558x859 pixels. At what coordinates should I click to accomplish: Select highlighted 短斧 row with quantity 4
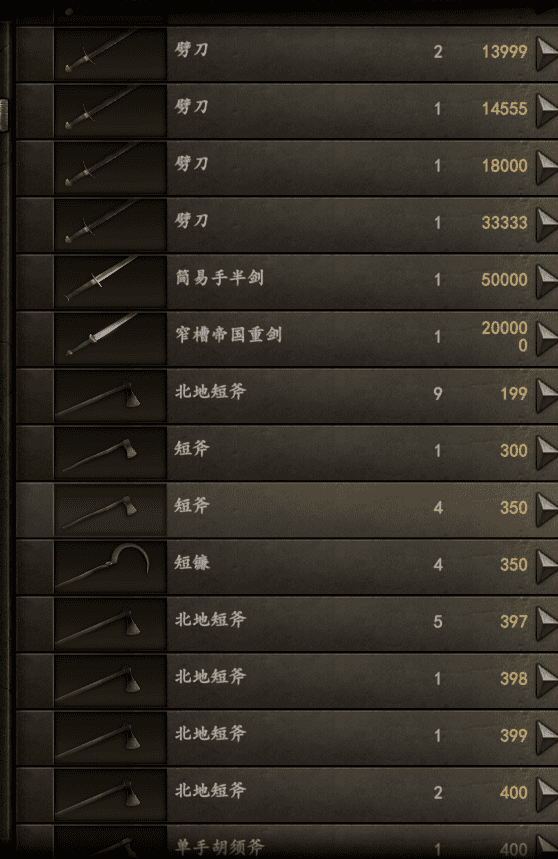(x=287, y=509)
